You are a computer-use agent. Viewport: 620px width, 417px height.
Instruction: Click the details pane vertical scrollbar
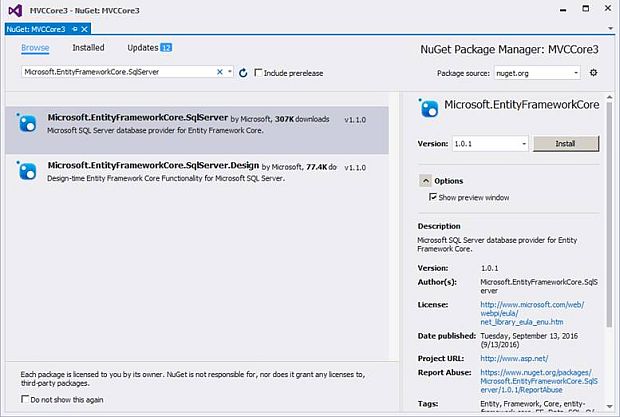(609, 213)
